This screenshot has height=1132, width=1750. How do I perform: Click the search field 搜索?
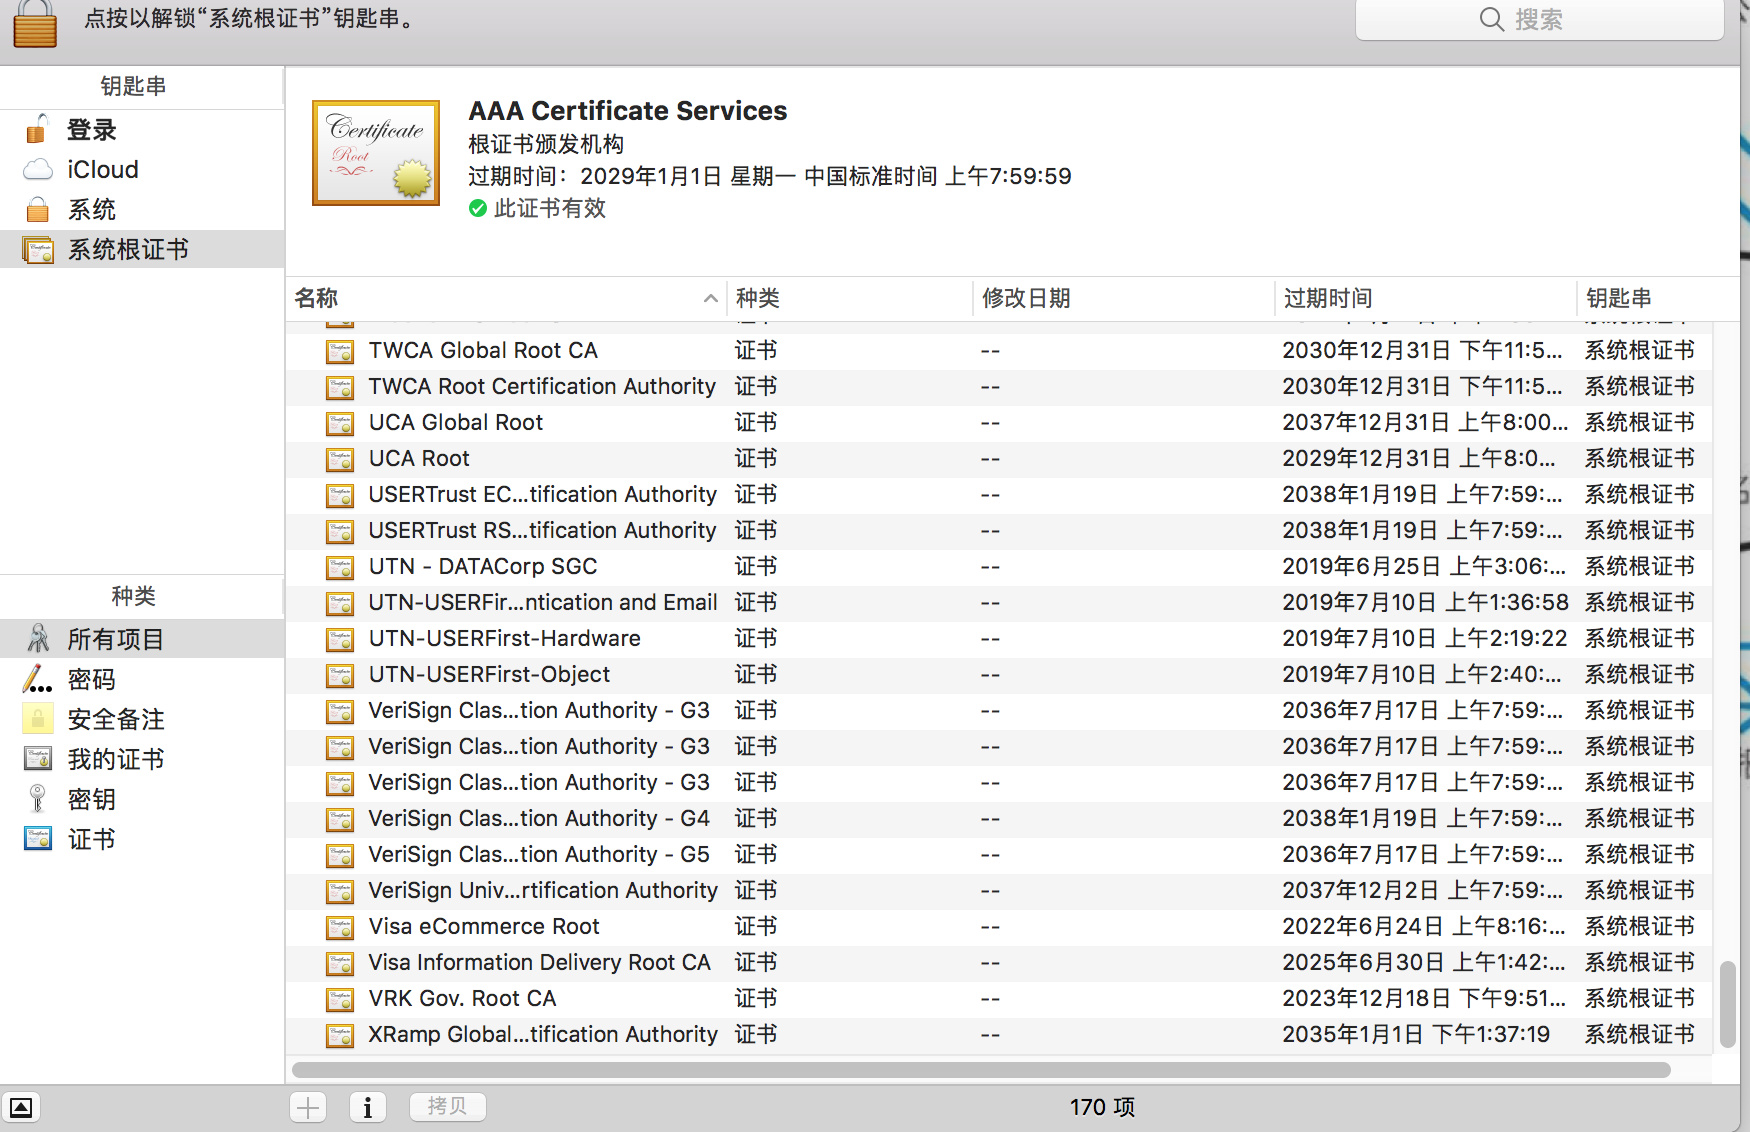click(x=1540, y=20)
